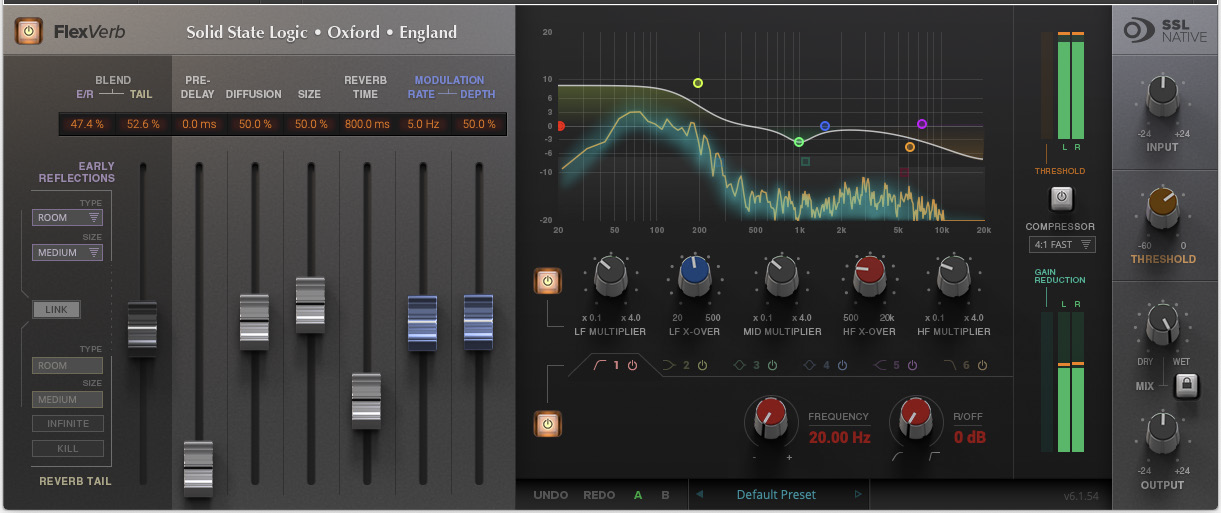Open the compressor 4:1 FAST dropdown
The width and height of the screenshot is (1221, 513).
[1062, 244]
